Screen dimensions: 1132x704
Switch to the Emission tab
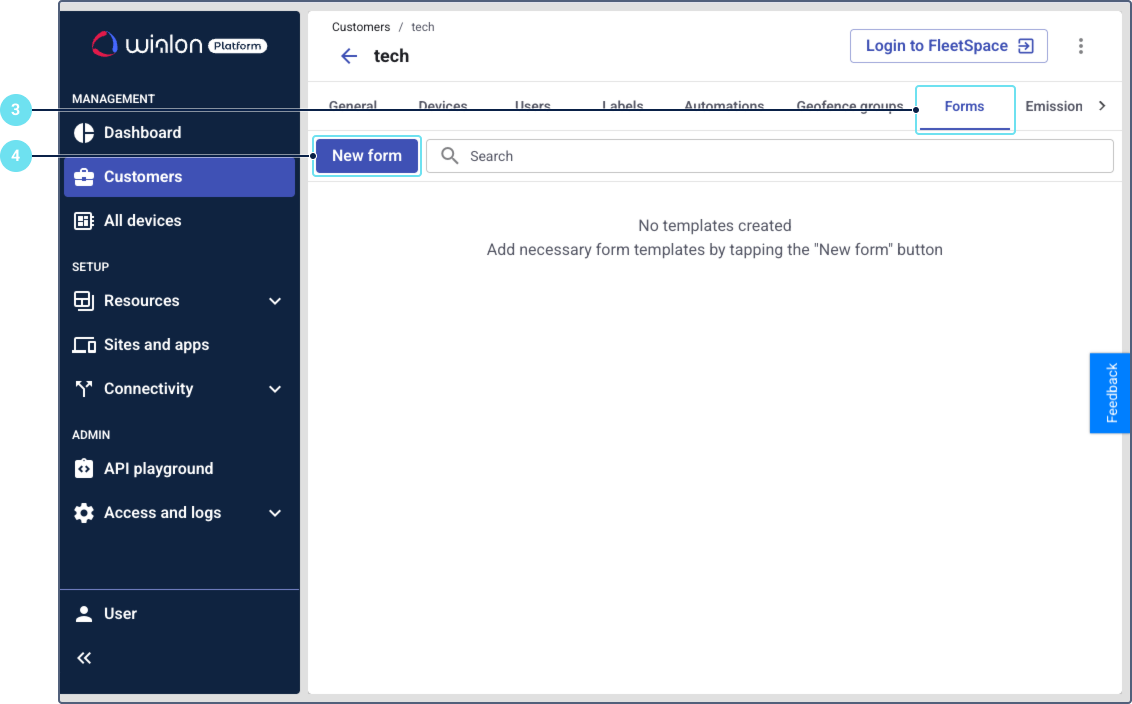tap(1053, 107)
